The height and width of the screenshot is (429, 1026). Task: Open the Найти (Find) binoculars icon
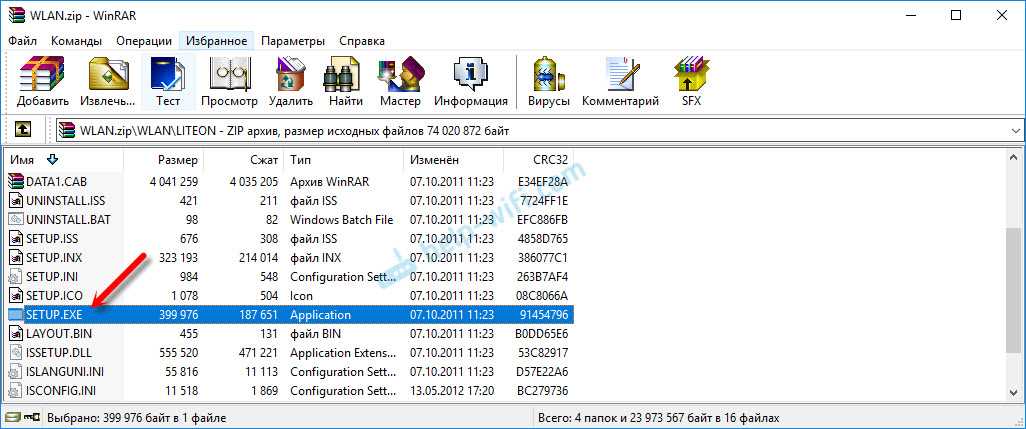[346, 82]
